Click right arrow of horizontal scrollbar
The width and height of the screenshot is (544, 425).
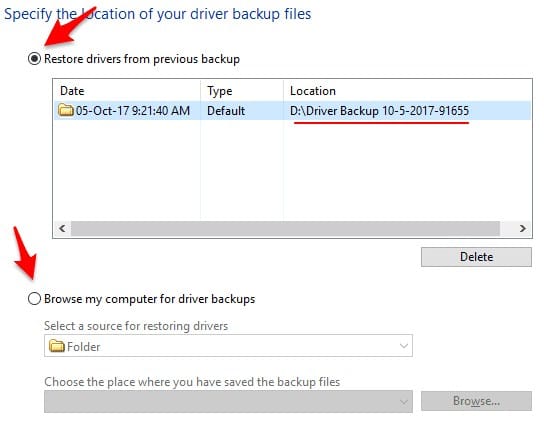522,228
